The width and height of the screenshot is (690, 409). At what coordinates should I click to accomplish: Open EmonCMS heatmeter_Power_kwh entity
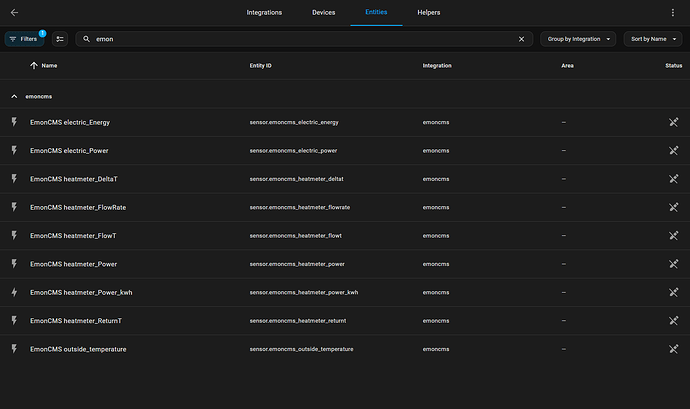click(81, 292)
